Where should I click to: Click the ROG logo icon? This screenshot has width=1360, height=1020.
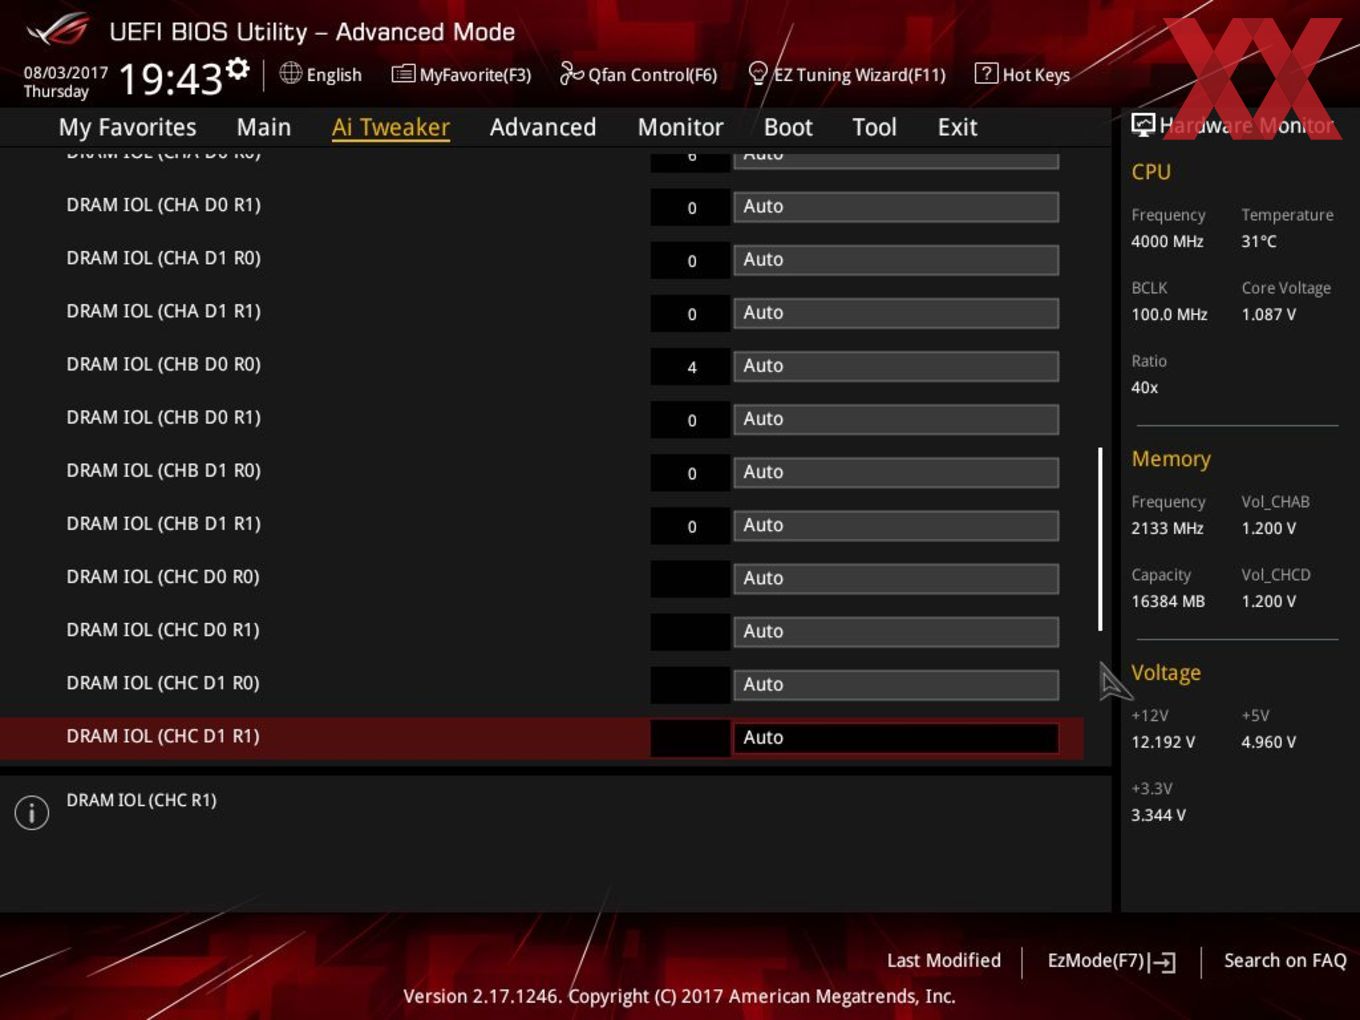[x=57, y=30]
